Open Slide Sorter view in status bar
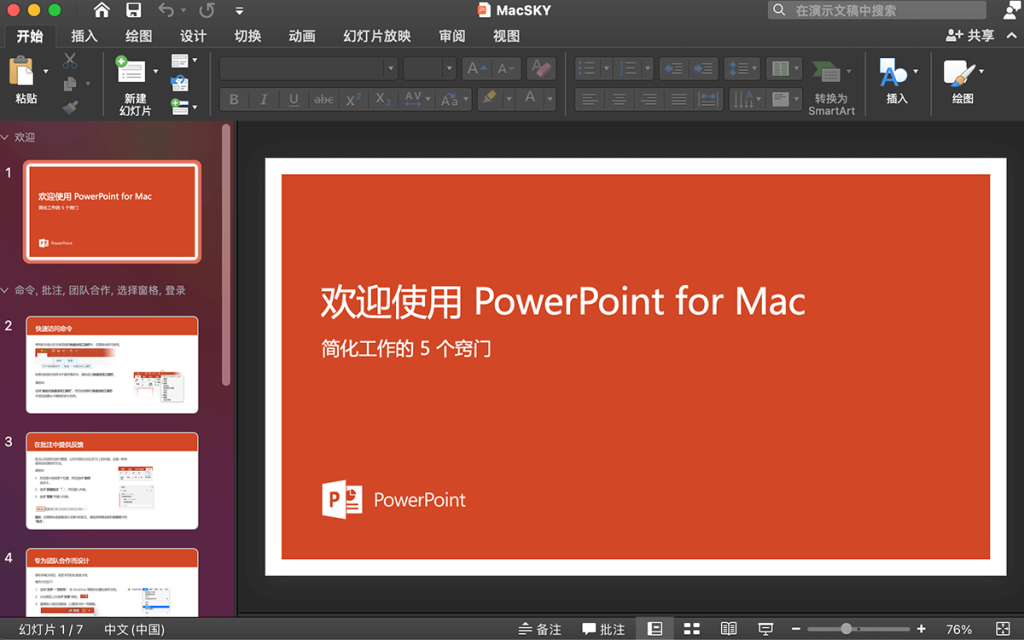This screenshot has width=1024, height=640. coord(692,629)
